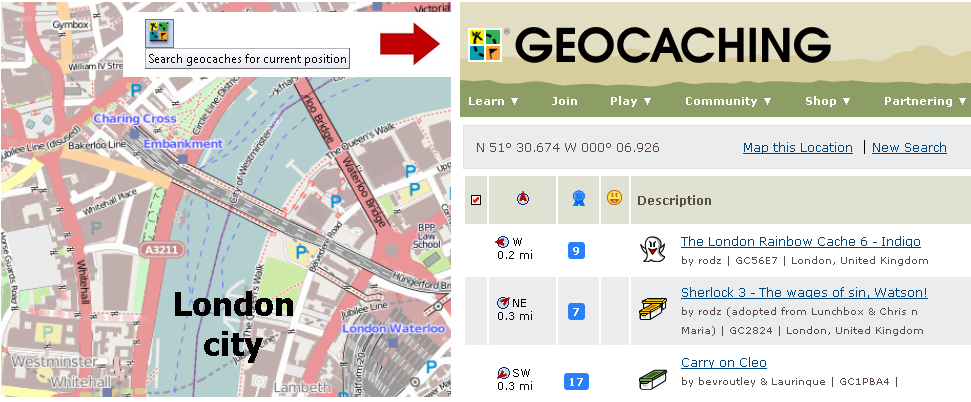The width and height of the screenshot is (971, 402).
Task: Click the Charing Cross station marker on map
Action: click(134, 133)
